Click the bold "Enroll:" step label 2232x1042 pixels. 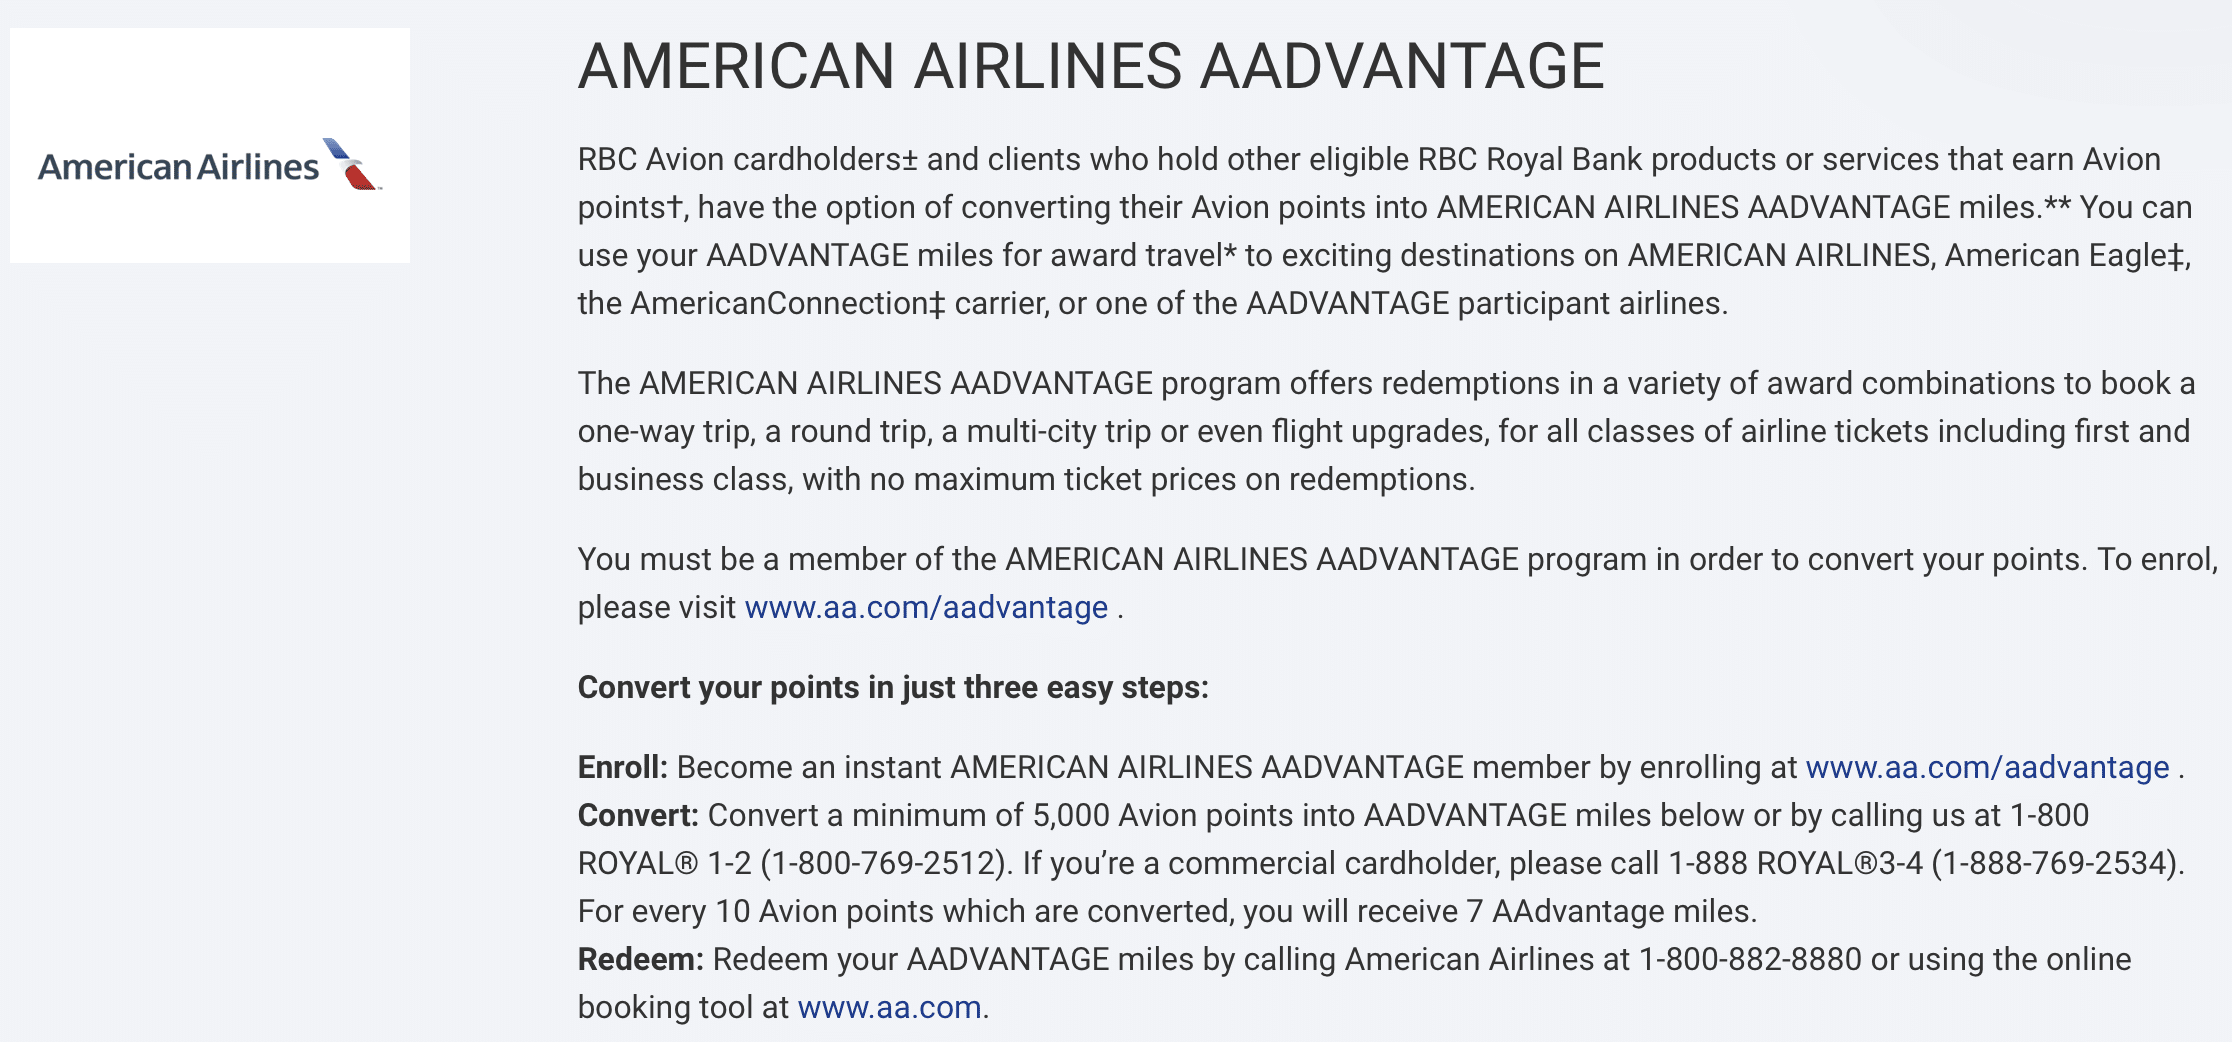[622, 768]
